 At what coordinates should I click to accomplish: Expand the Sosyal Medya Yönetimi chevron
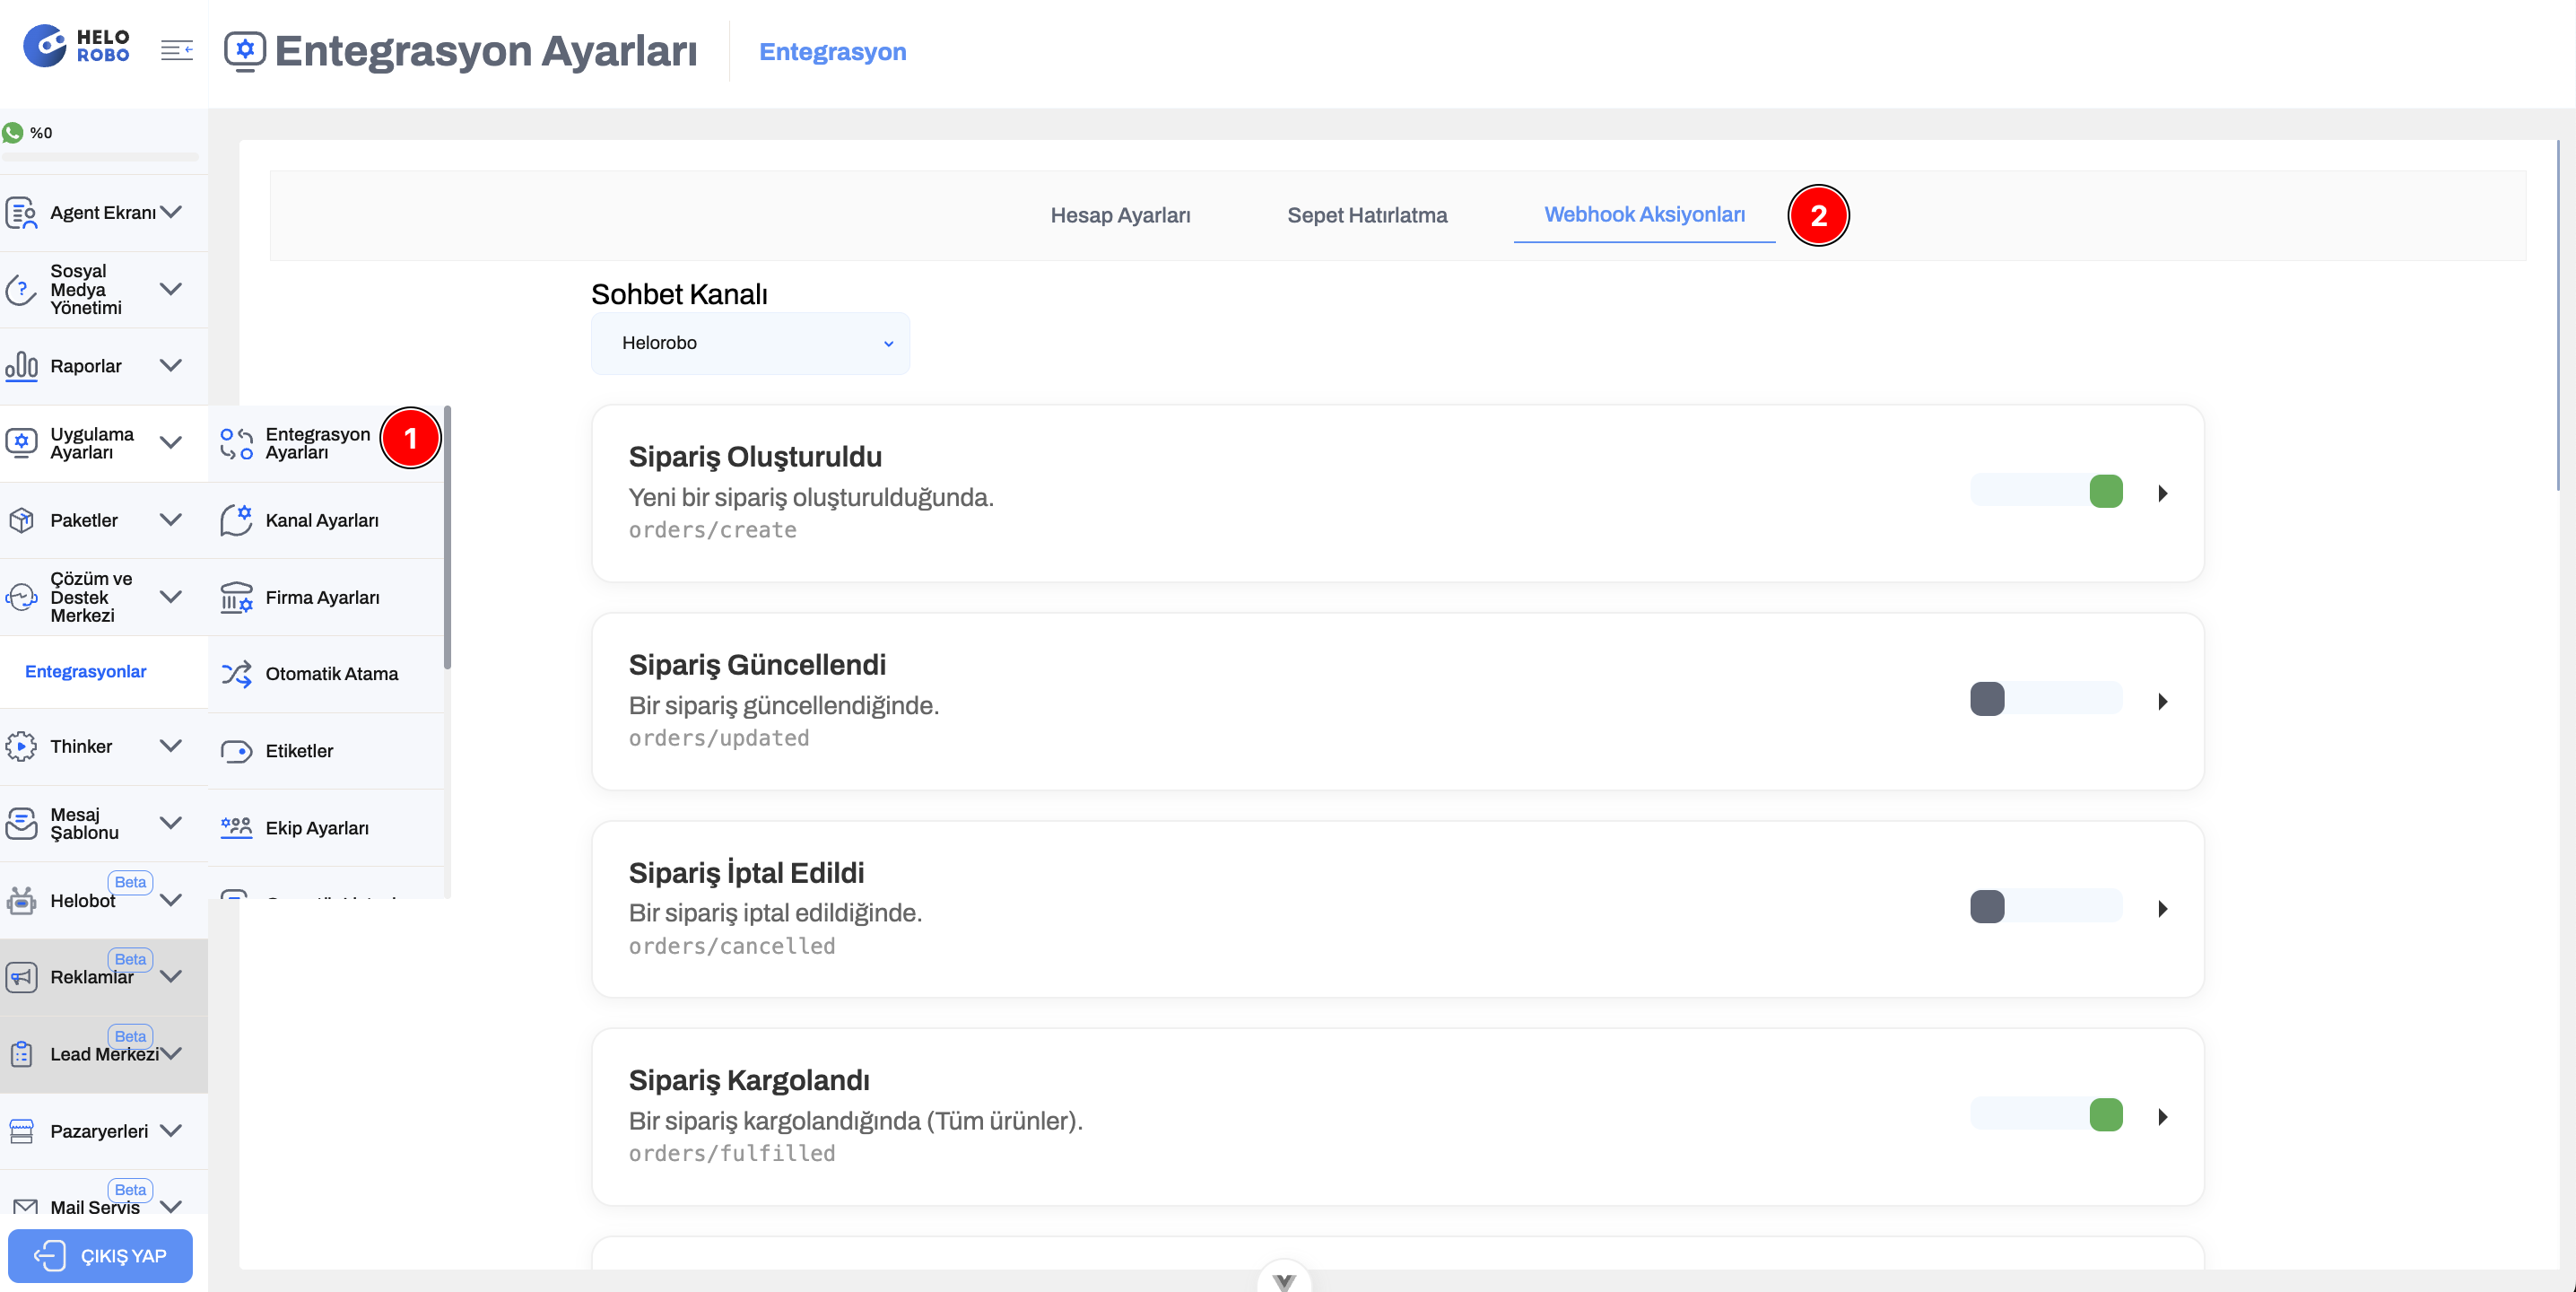point(171,289)
